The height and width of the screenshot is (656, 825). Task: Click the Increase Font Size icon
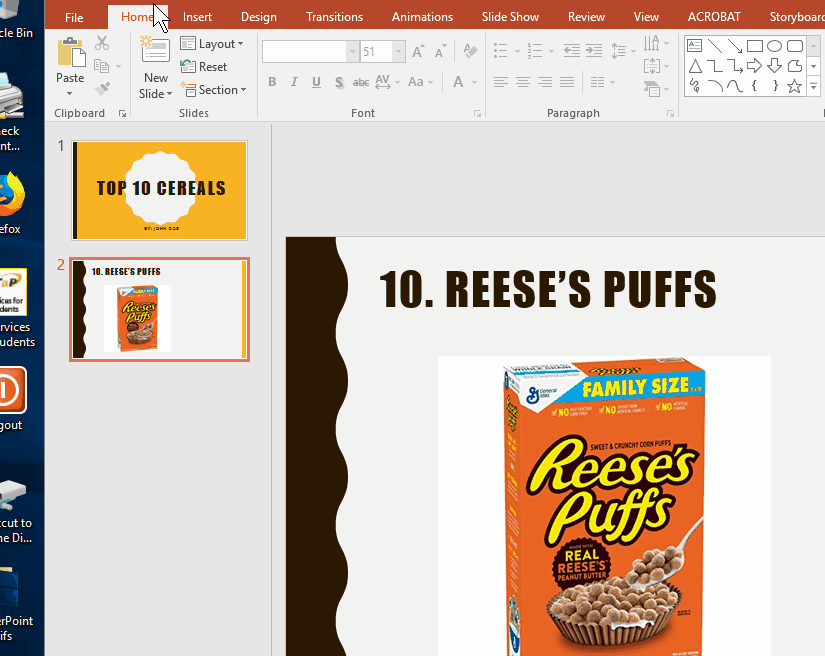click(418, 52)
